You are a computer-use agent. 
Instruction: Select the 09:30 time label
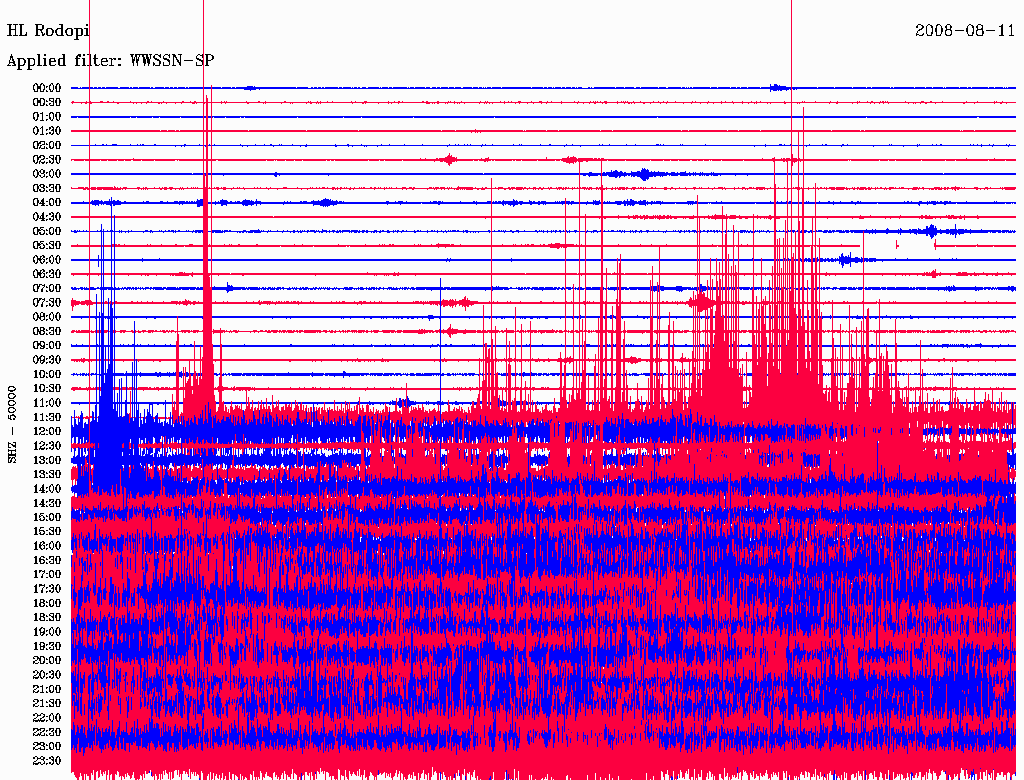47,360
